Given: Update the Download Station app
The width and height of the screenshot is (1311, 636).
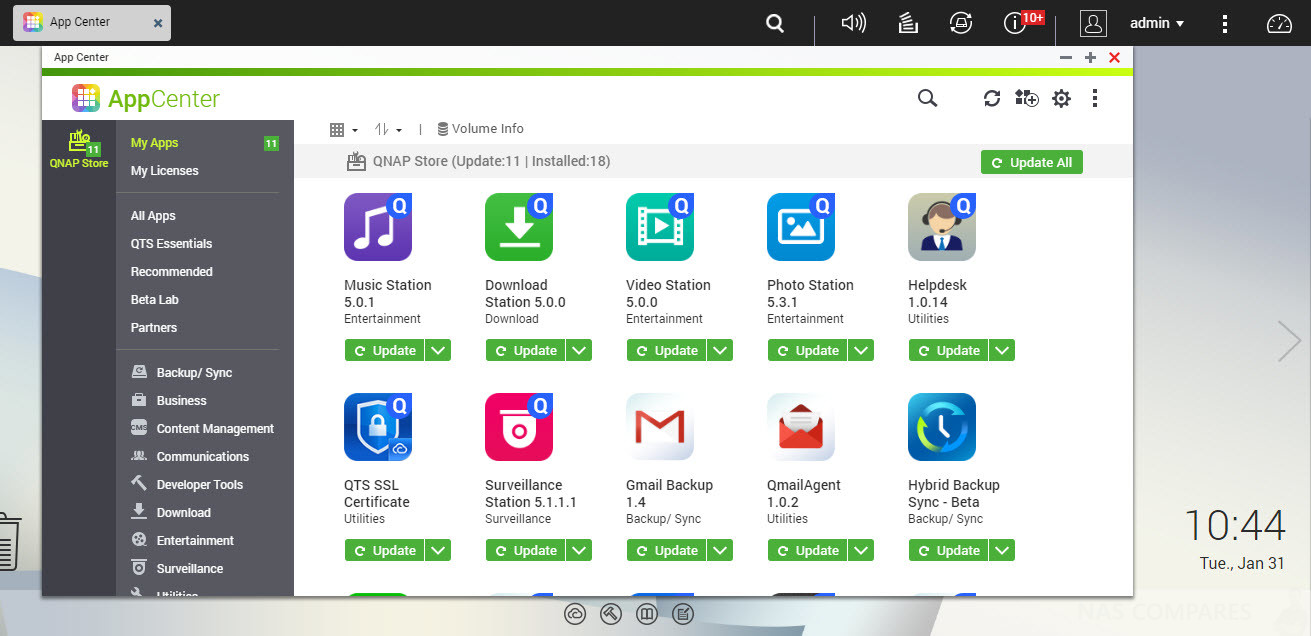Looking at the screenshot, I should [x=526, y=350].
